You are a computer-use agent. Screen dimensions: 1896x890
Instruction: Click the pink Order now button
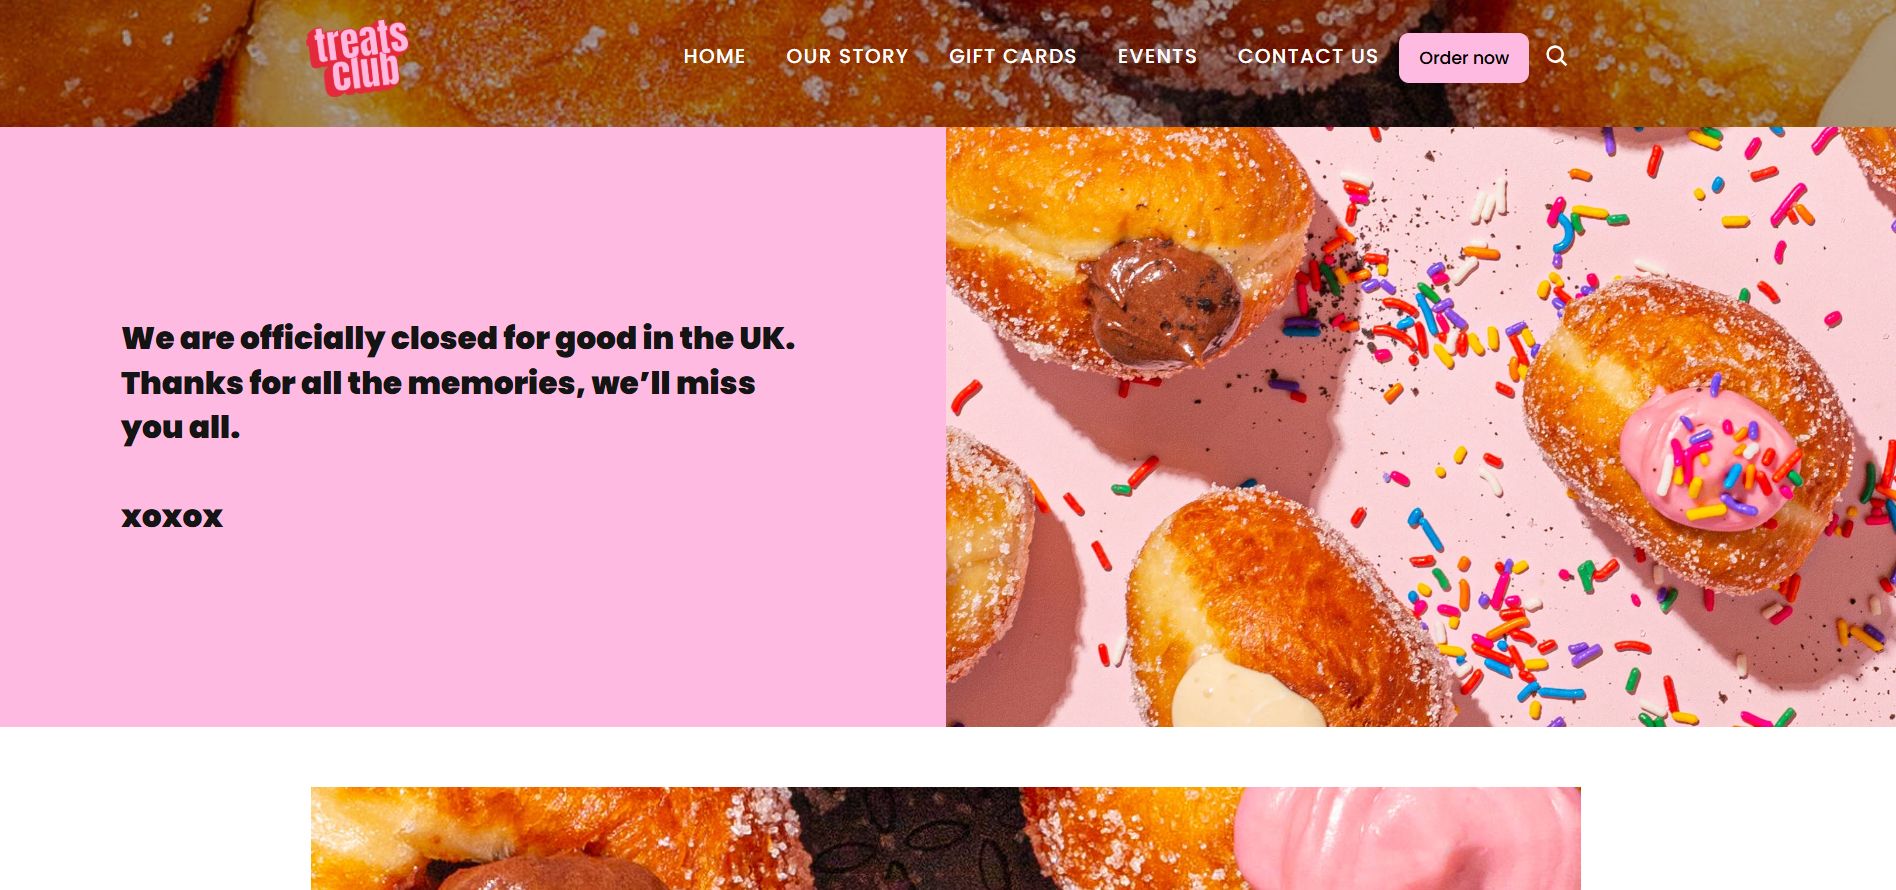(1463, 58)
